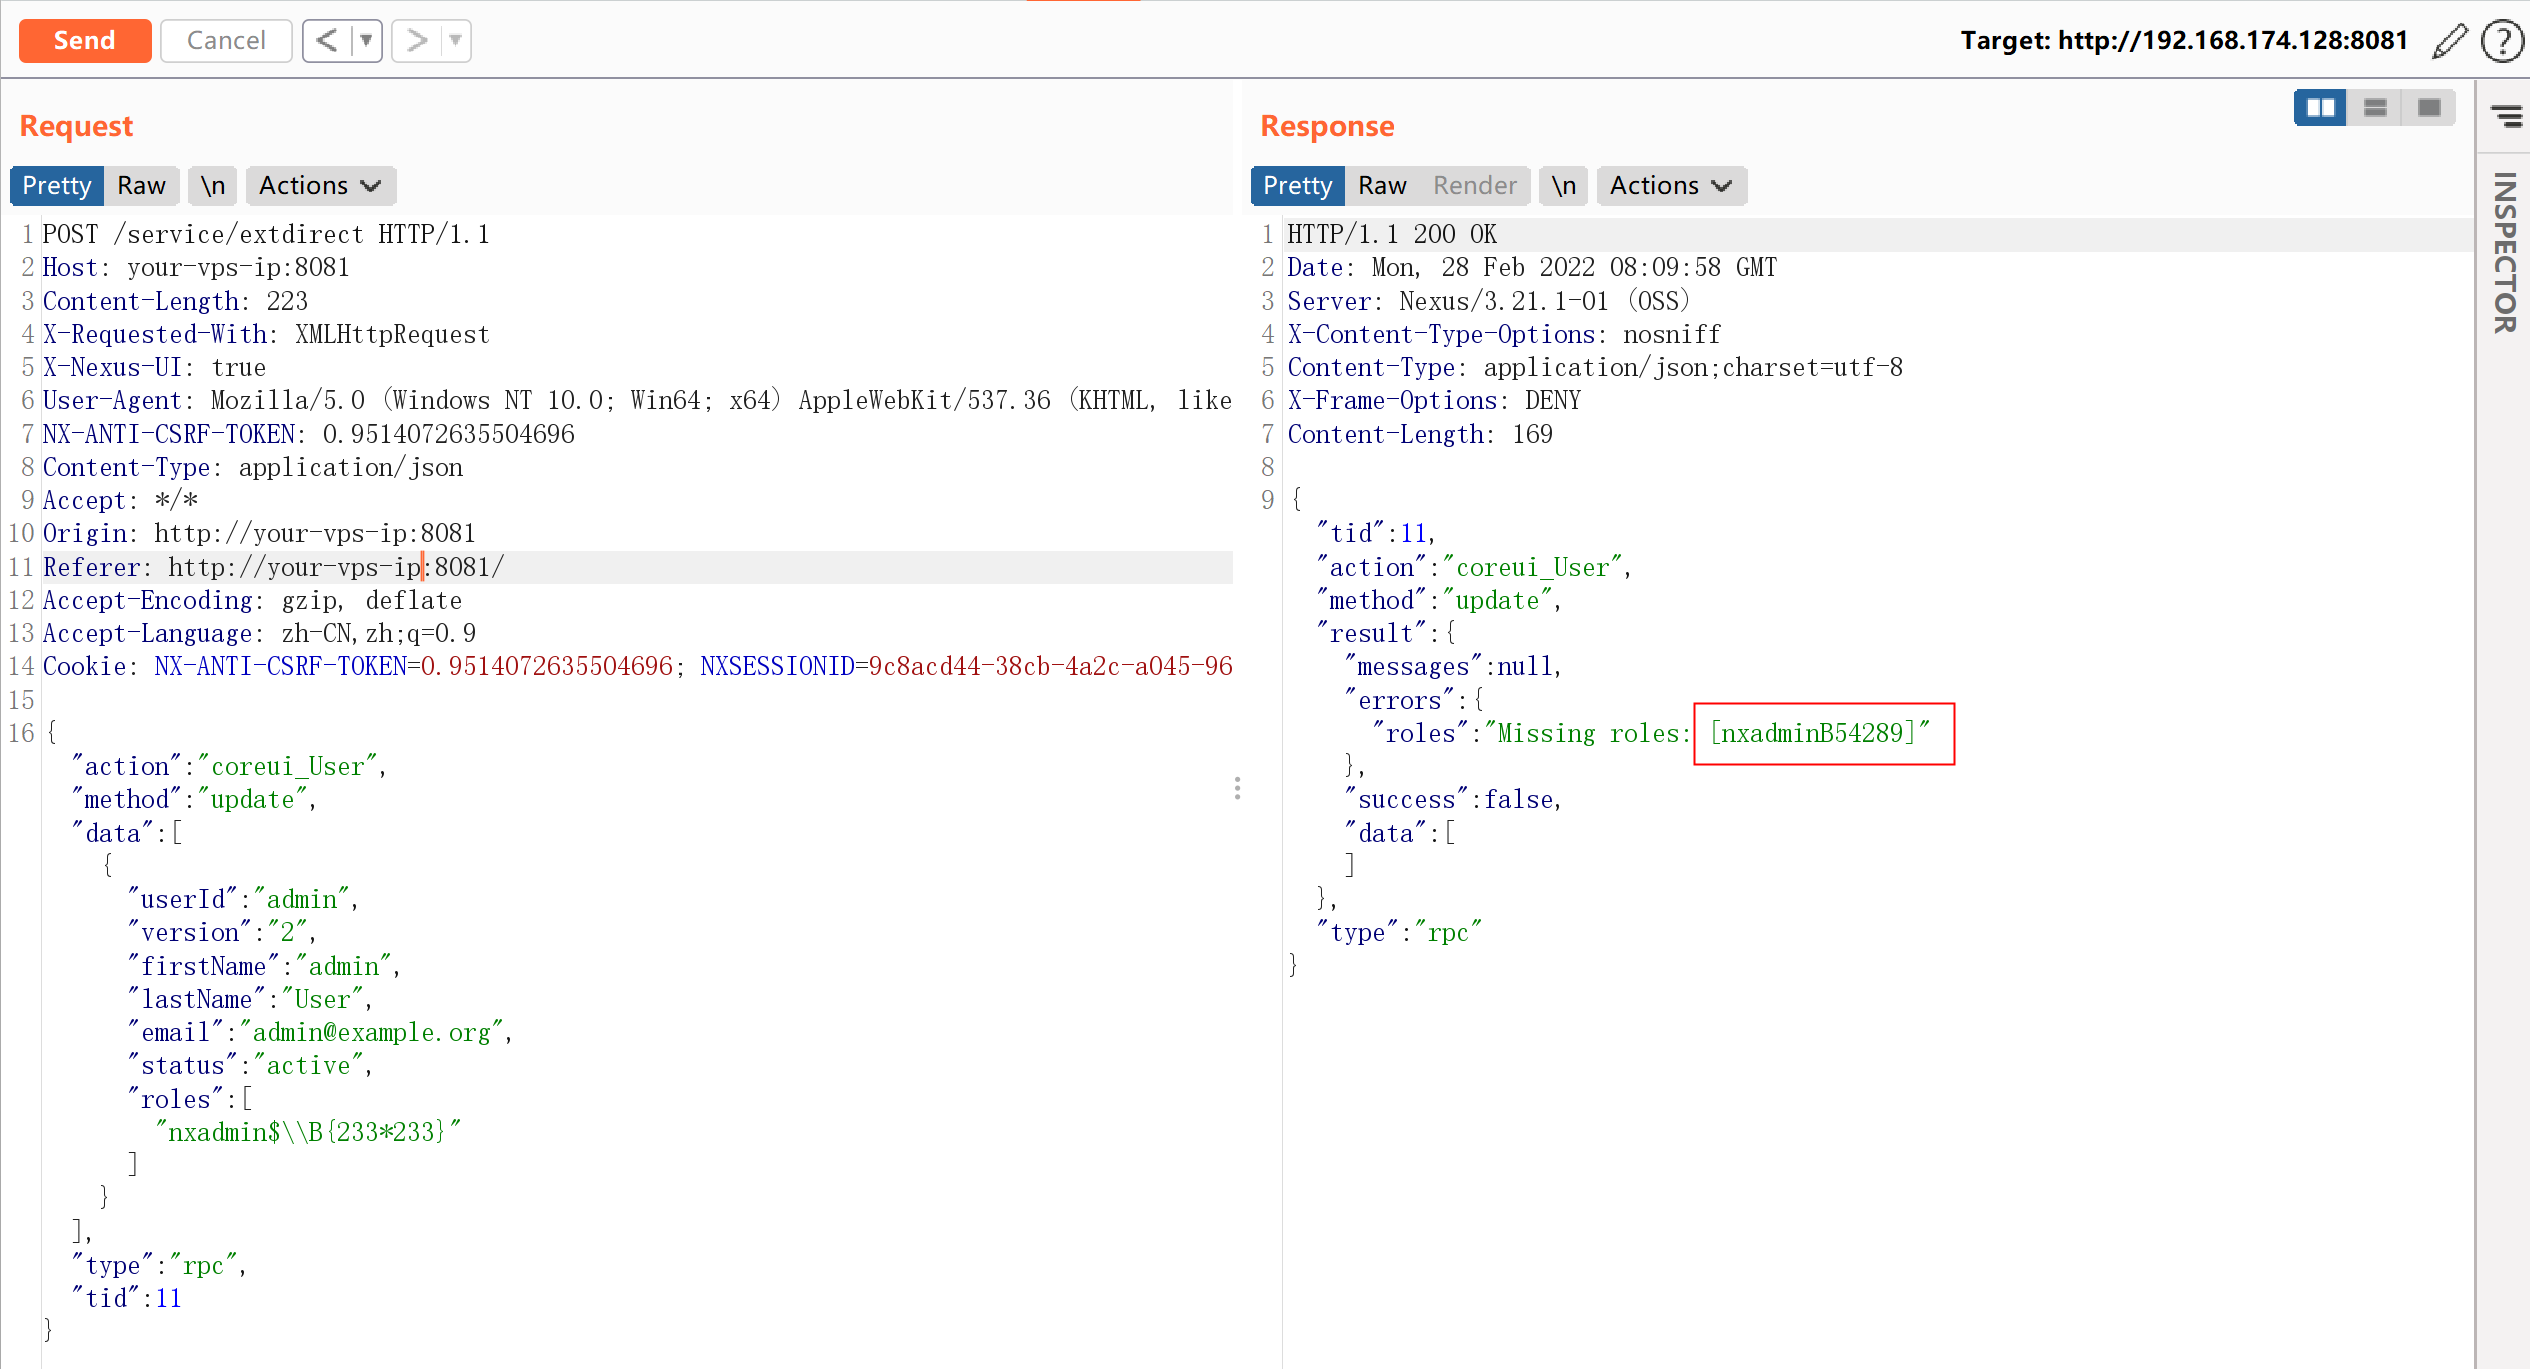Click the Cancel button
Image resolution: width=2530 pixels, height=1369 pixels.
point(226,41)
